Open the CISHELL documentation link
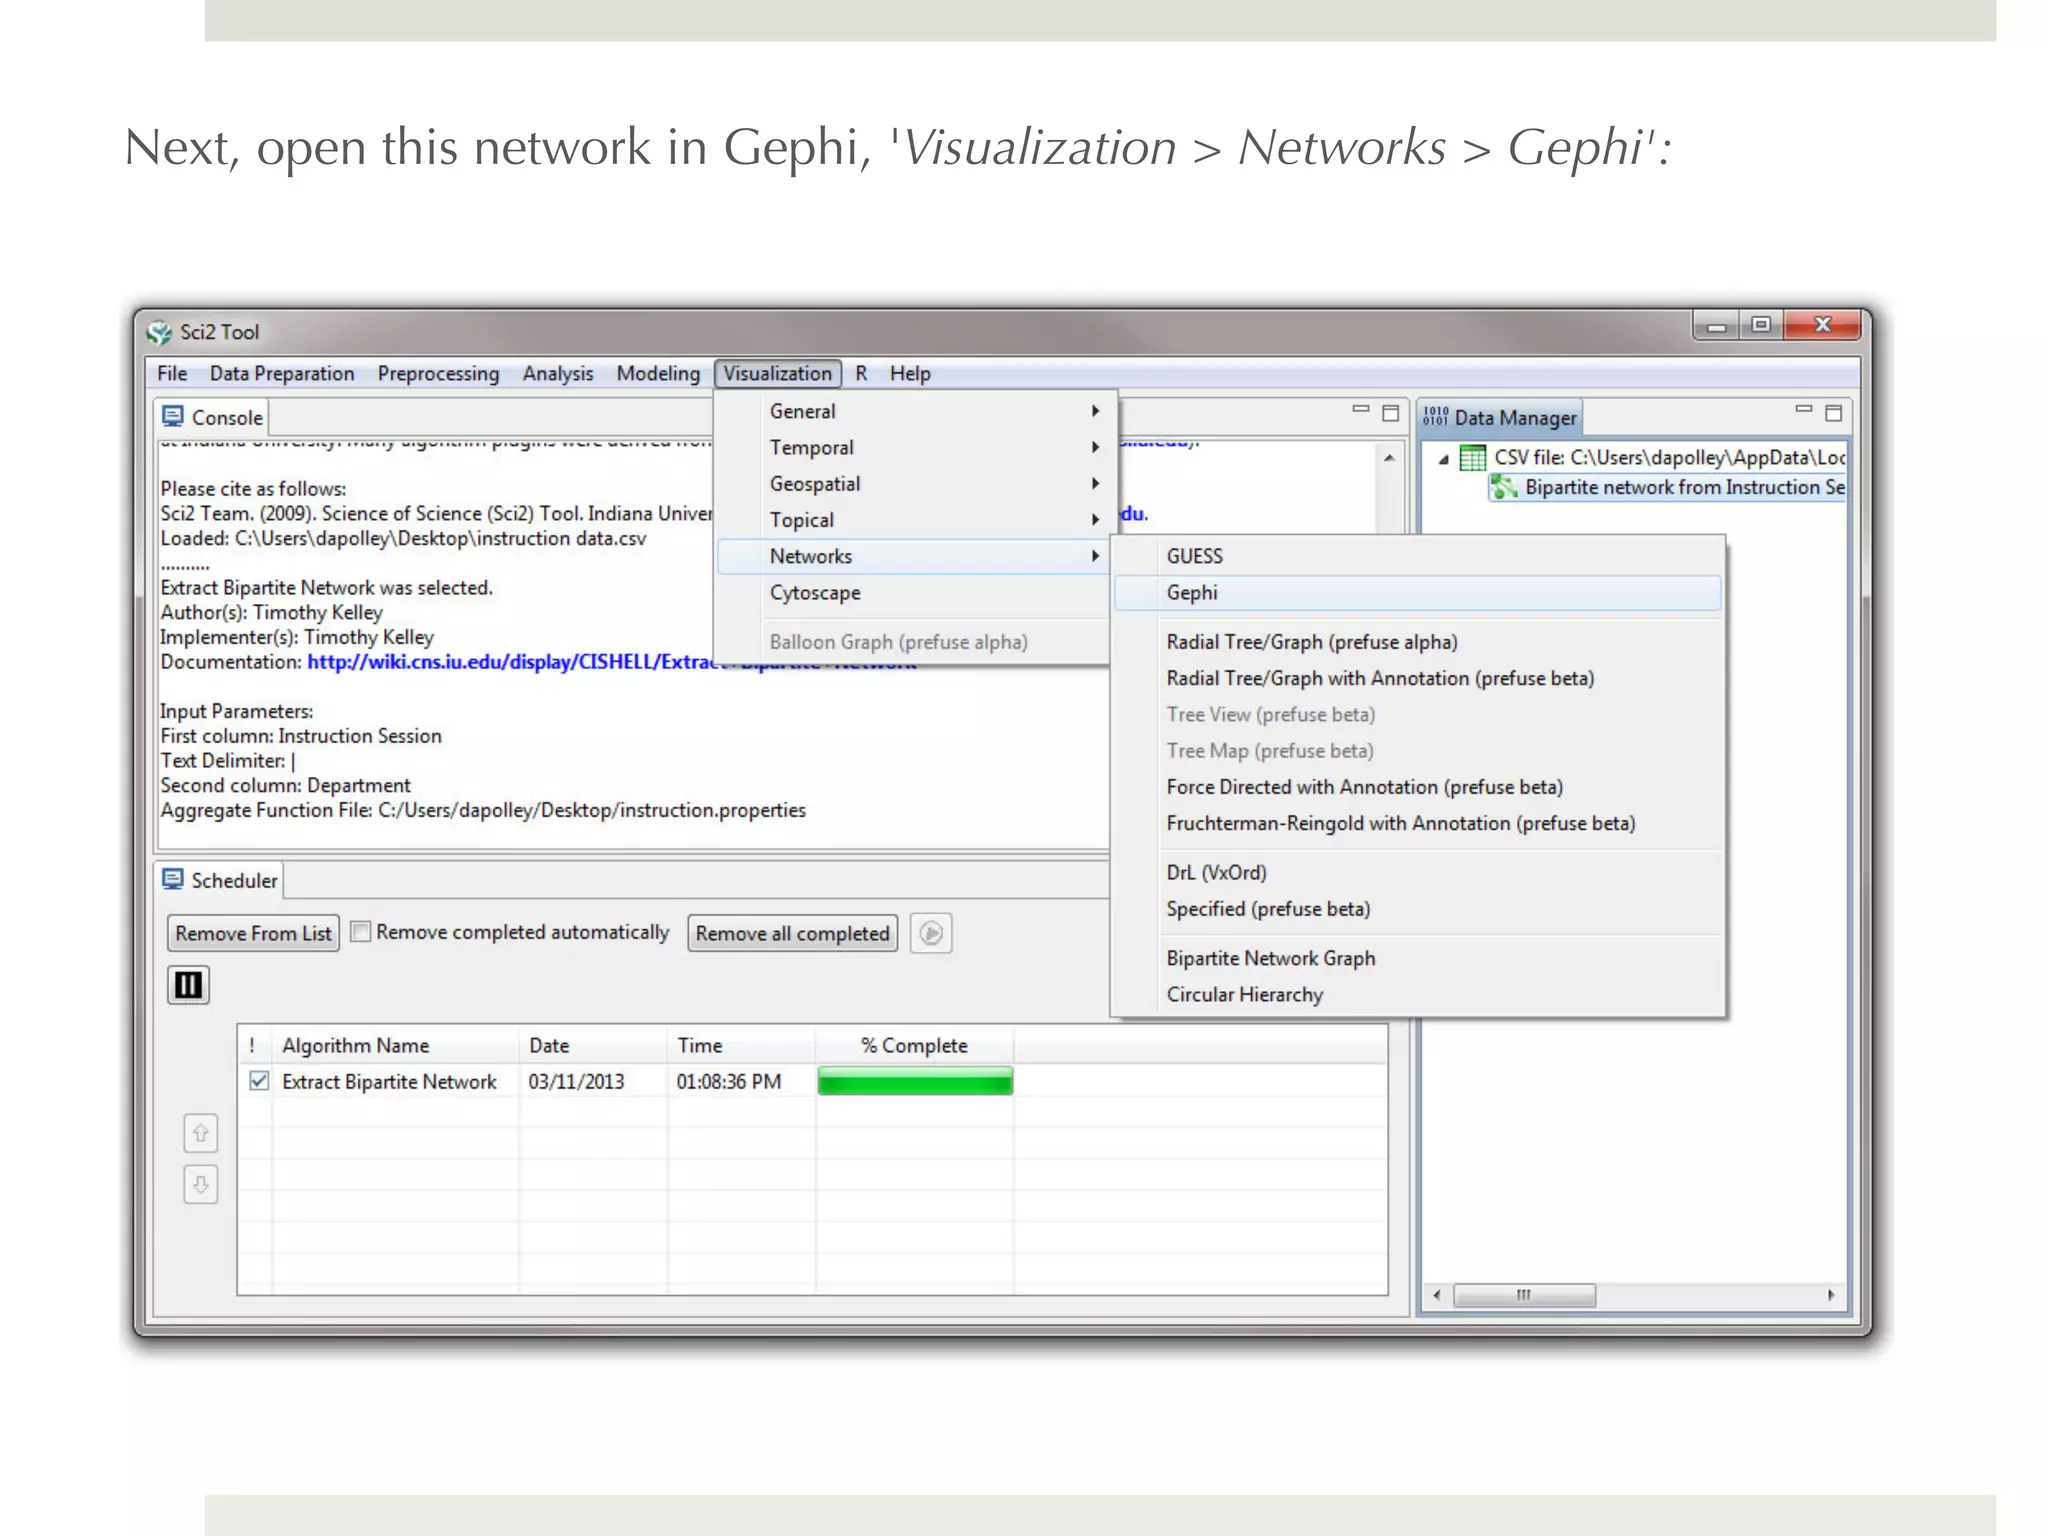Screen dimensions: 2048x1536 [x=510, y=662]
